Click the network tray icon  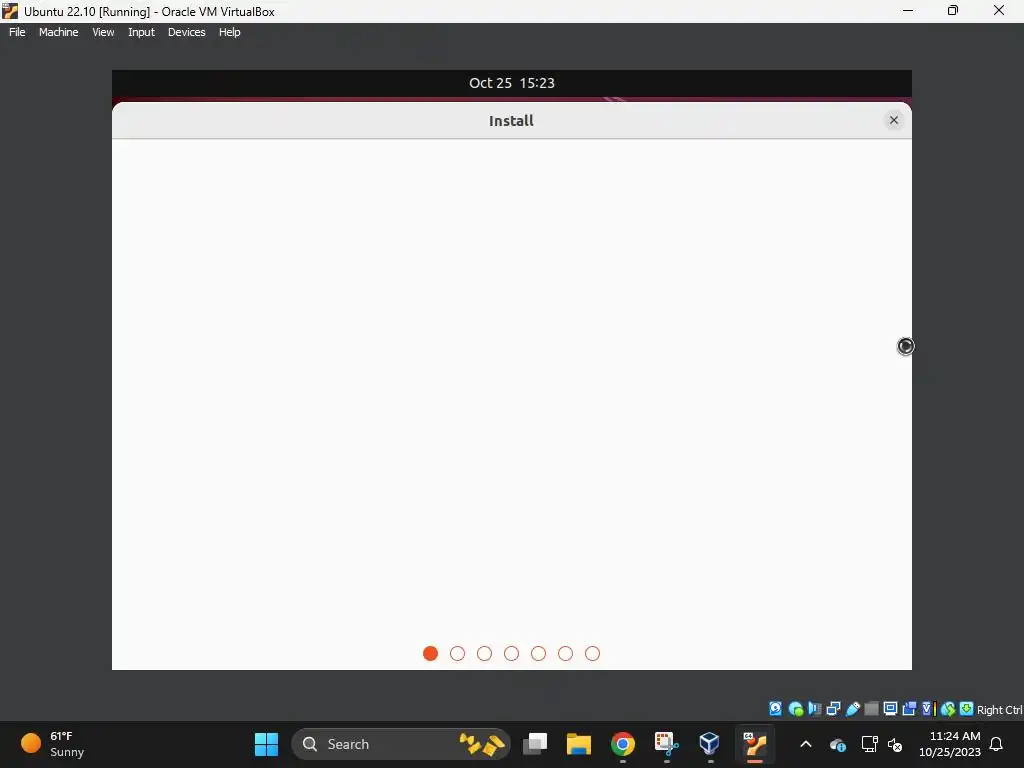pos(869,744)
